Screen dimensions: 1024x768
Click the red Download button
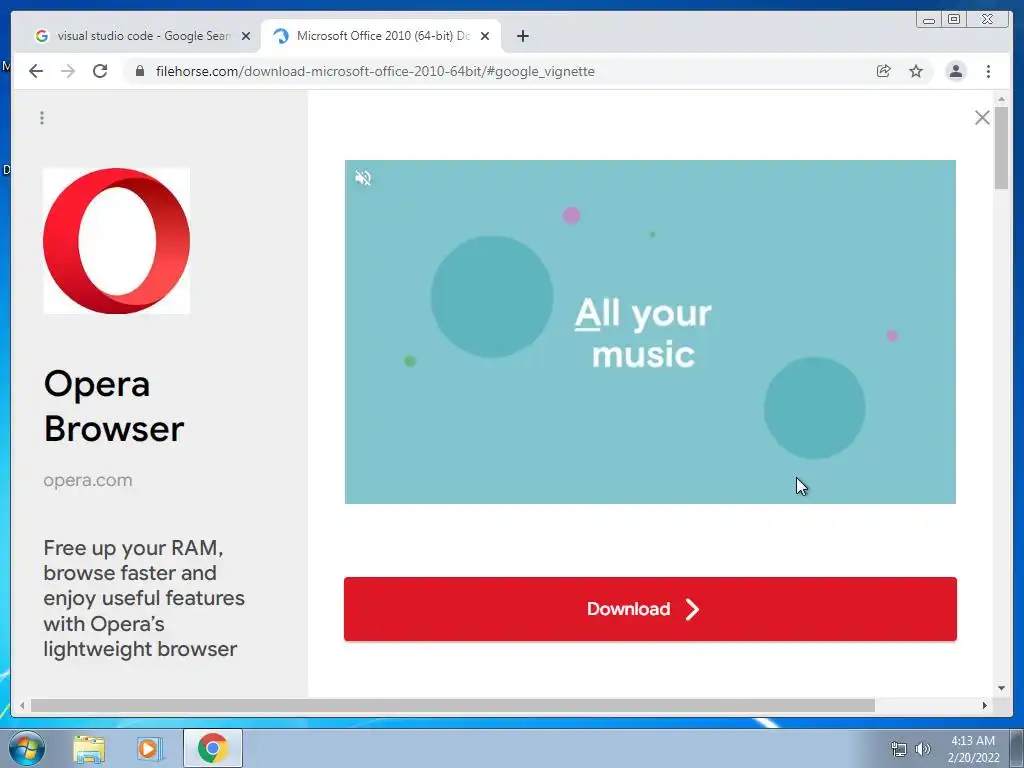click(650, 609)
